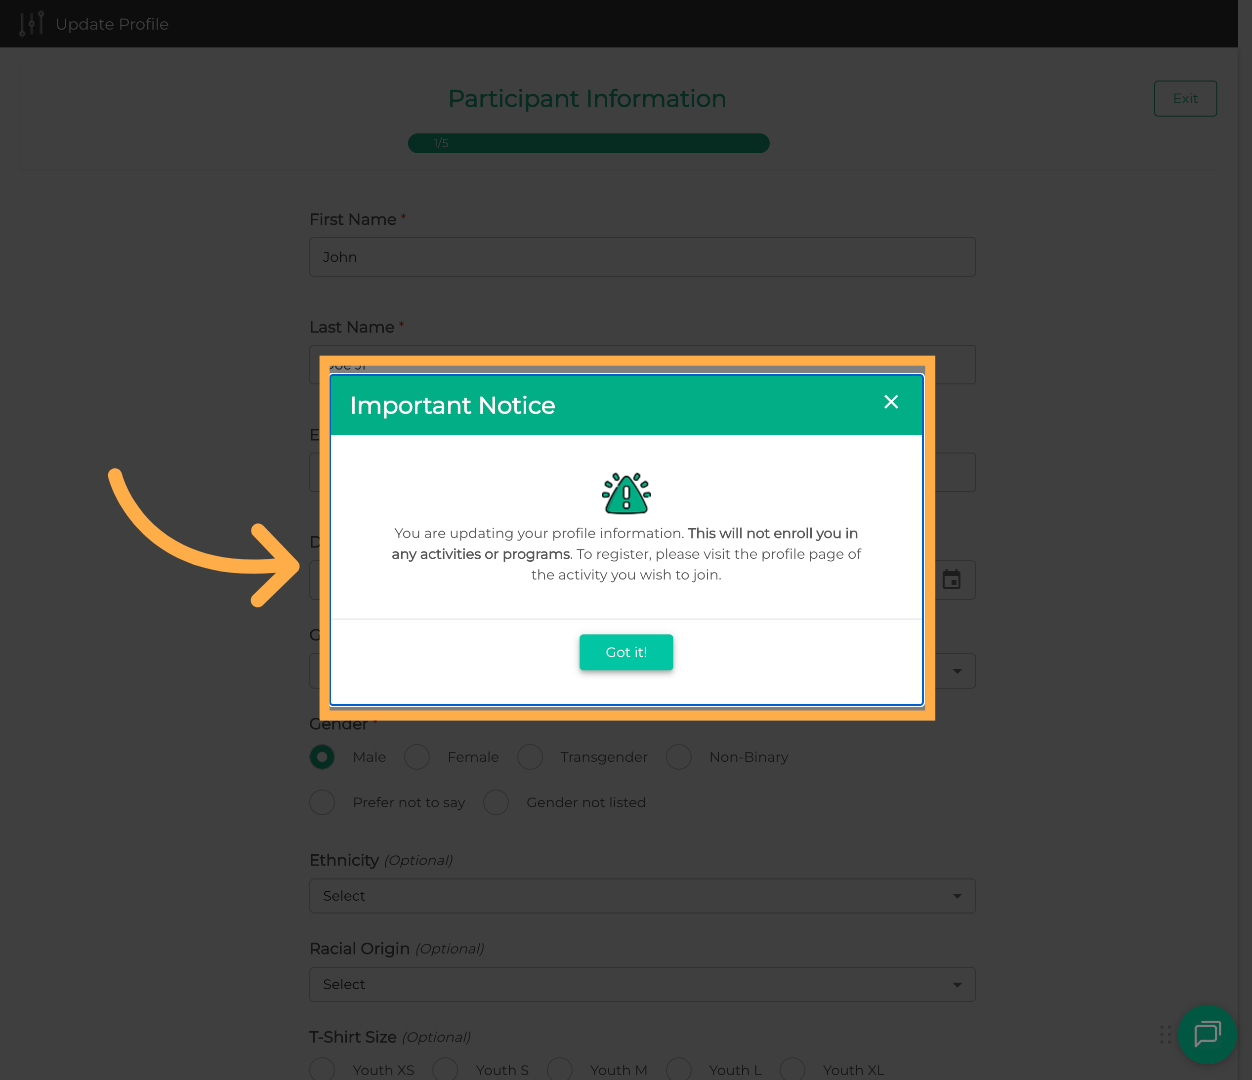
Task: Click the First Name input field
Action: [x=642, y=257]
